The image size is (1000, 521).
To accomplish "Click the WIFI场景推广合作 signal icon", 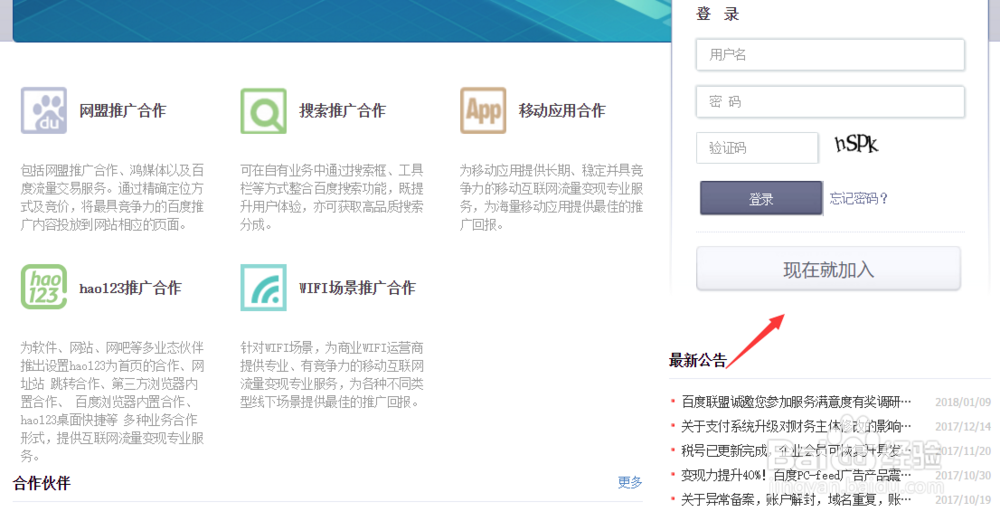I will pyautogui.click(x=263, y=288).
